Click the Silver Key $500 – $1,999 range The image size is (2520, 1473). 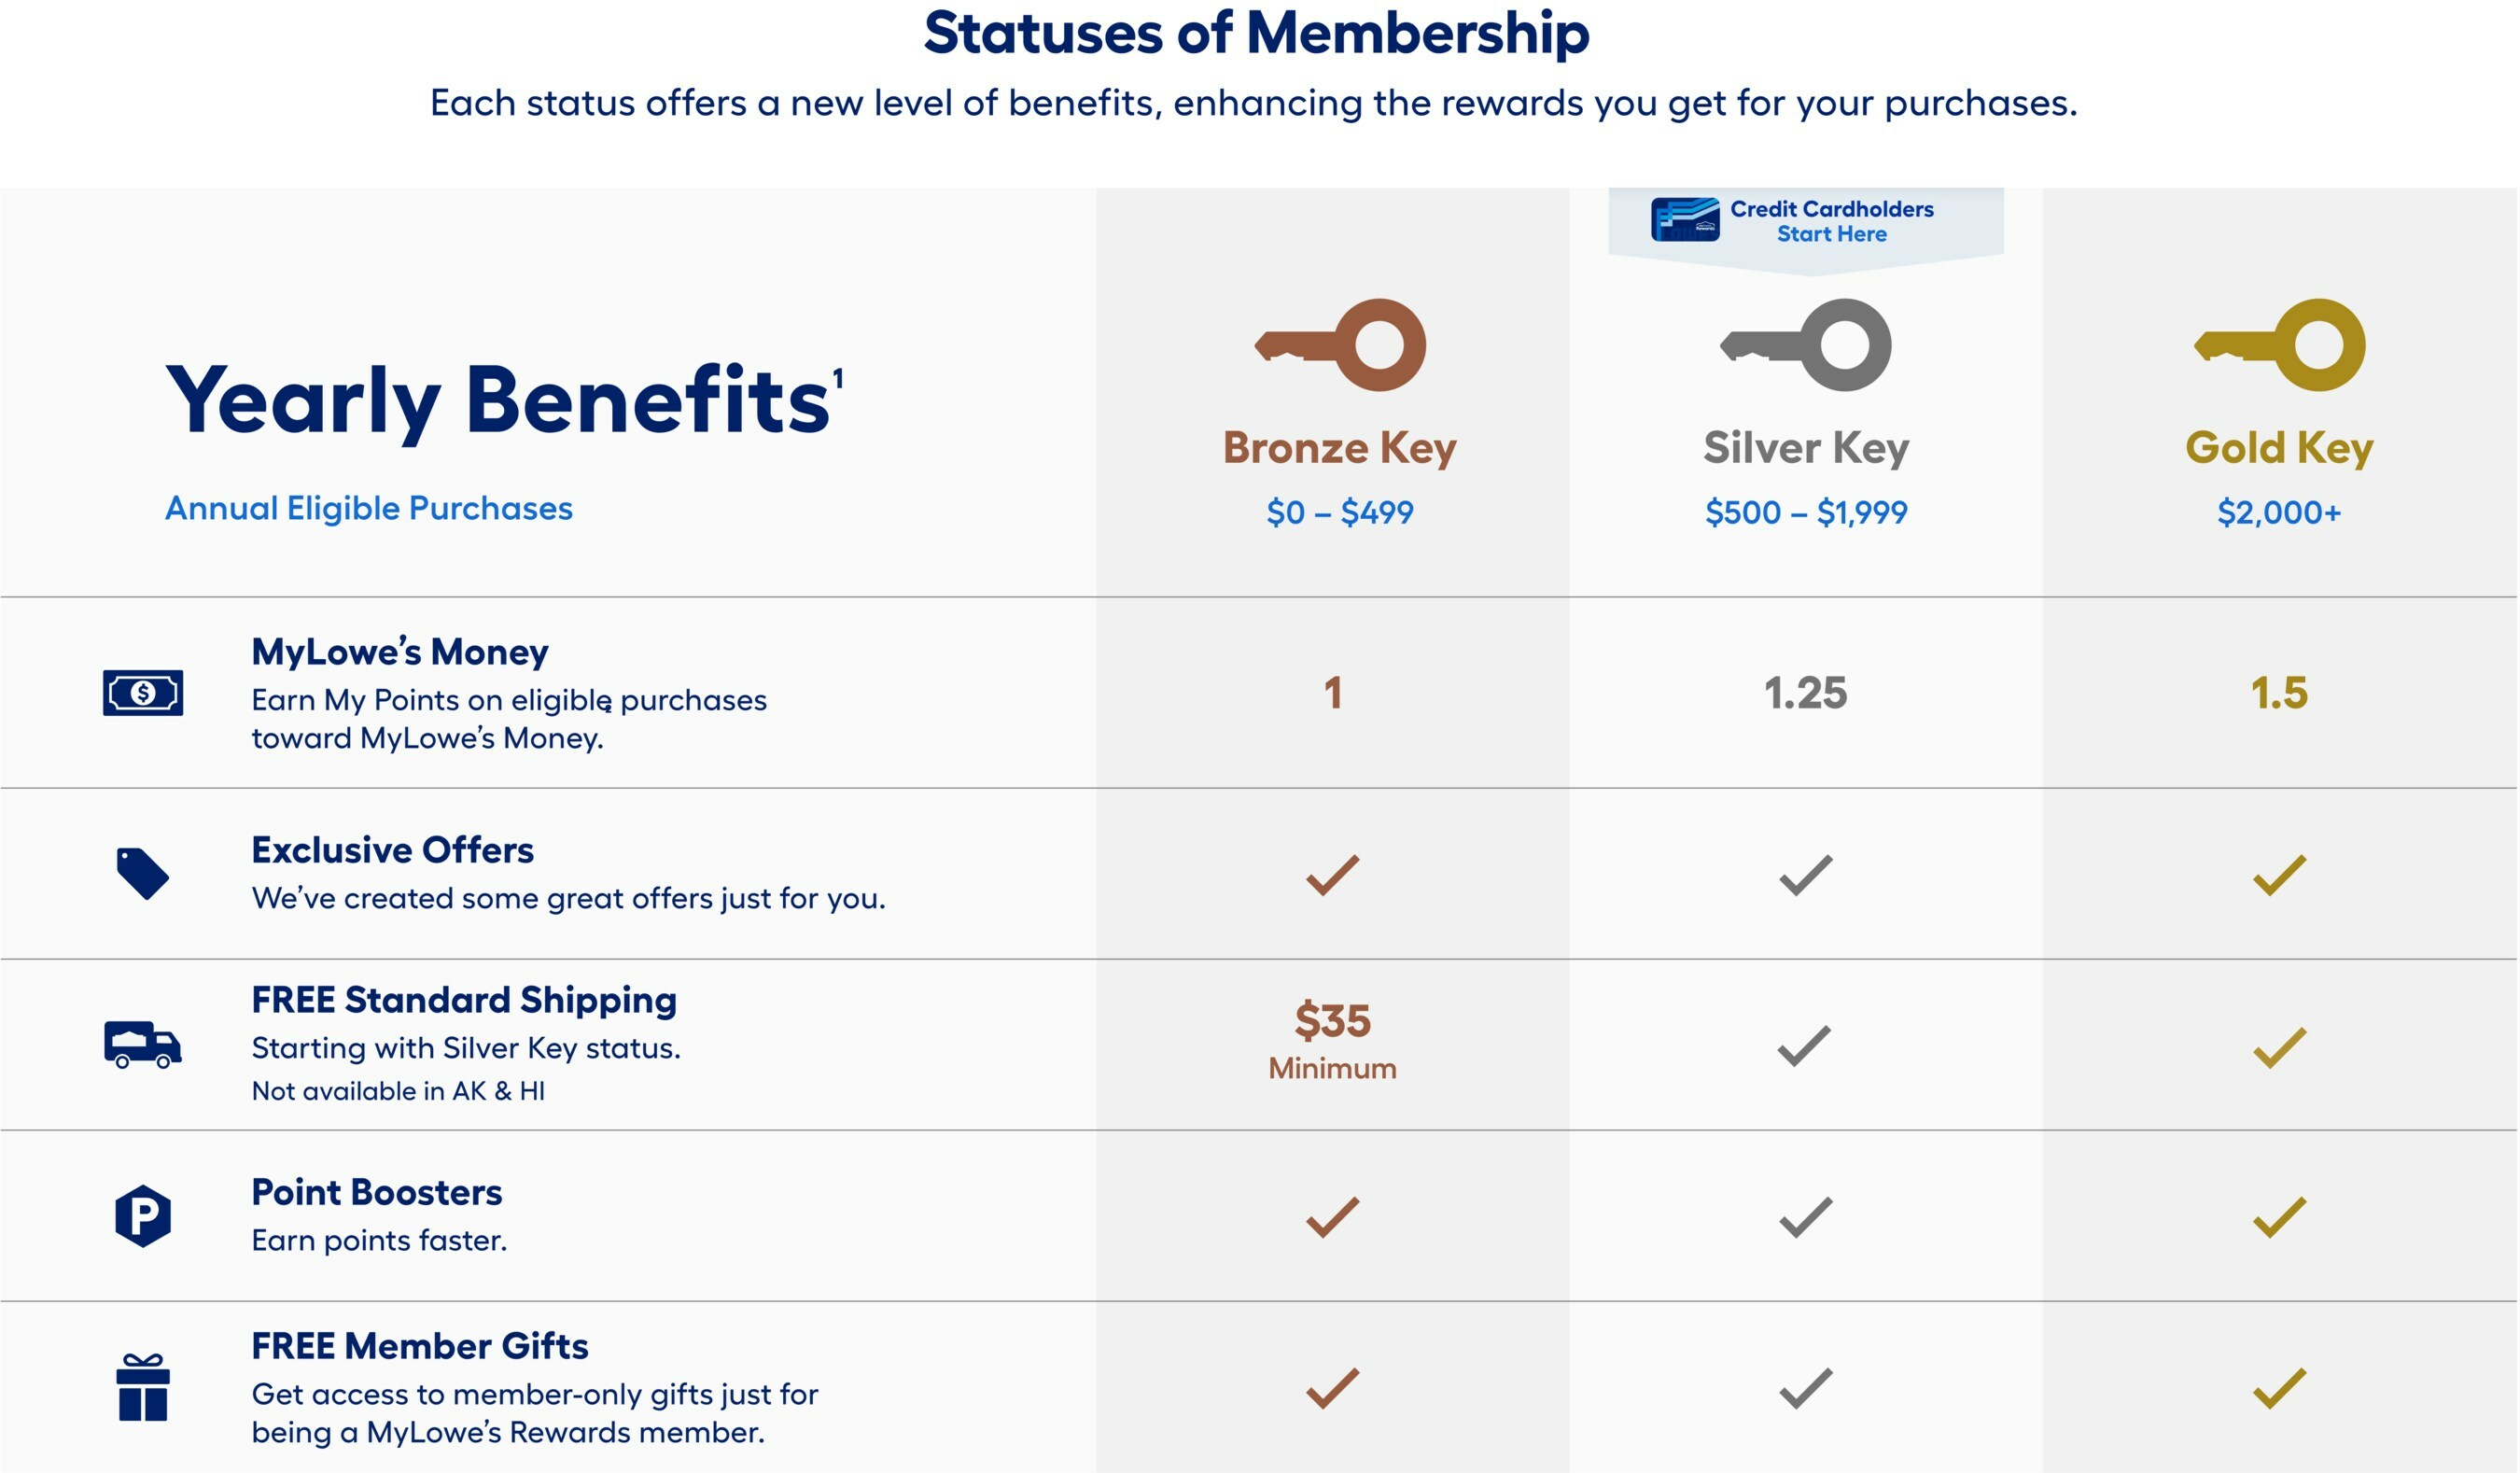pos(1806,512)
